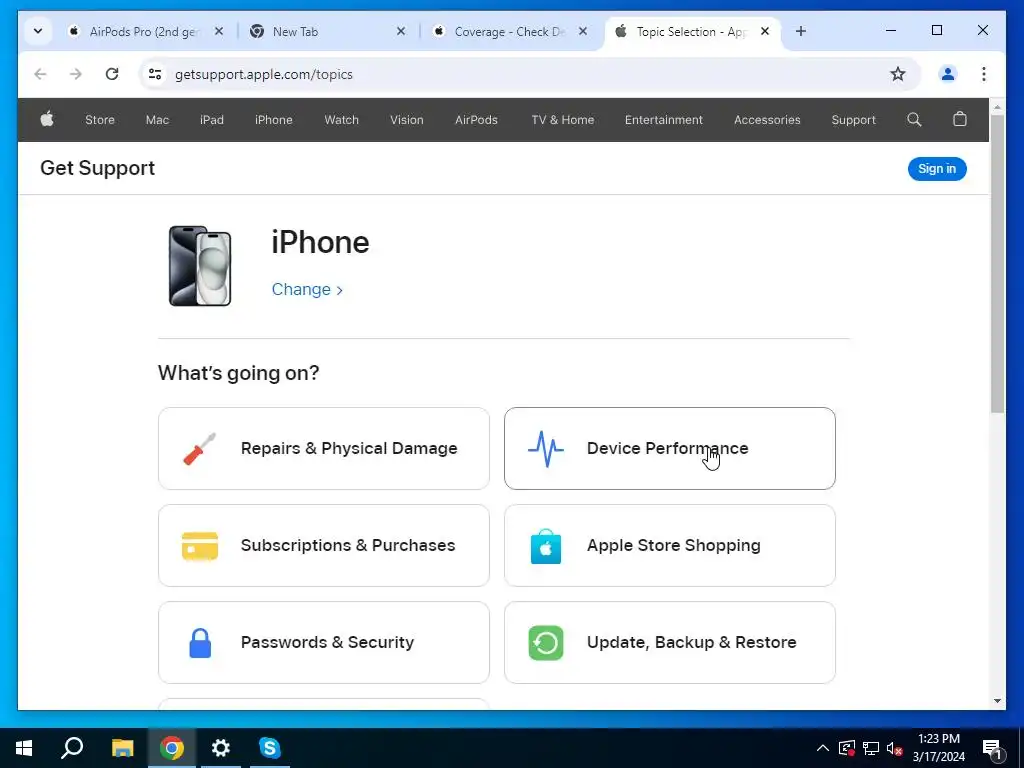The height and width of the screenshot is (768, 1024).
Task: Open Settings gear in taskbar
Action: coord(221,748)
